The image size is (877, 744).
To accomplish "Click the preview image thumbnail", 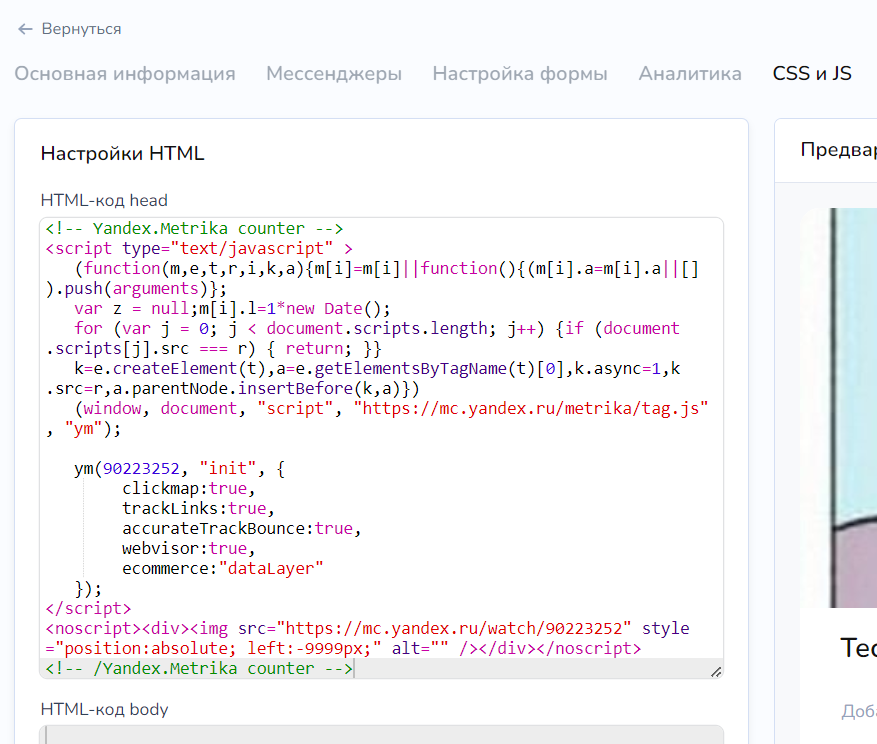I will point(839,408).
